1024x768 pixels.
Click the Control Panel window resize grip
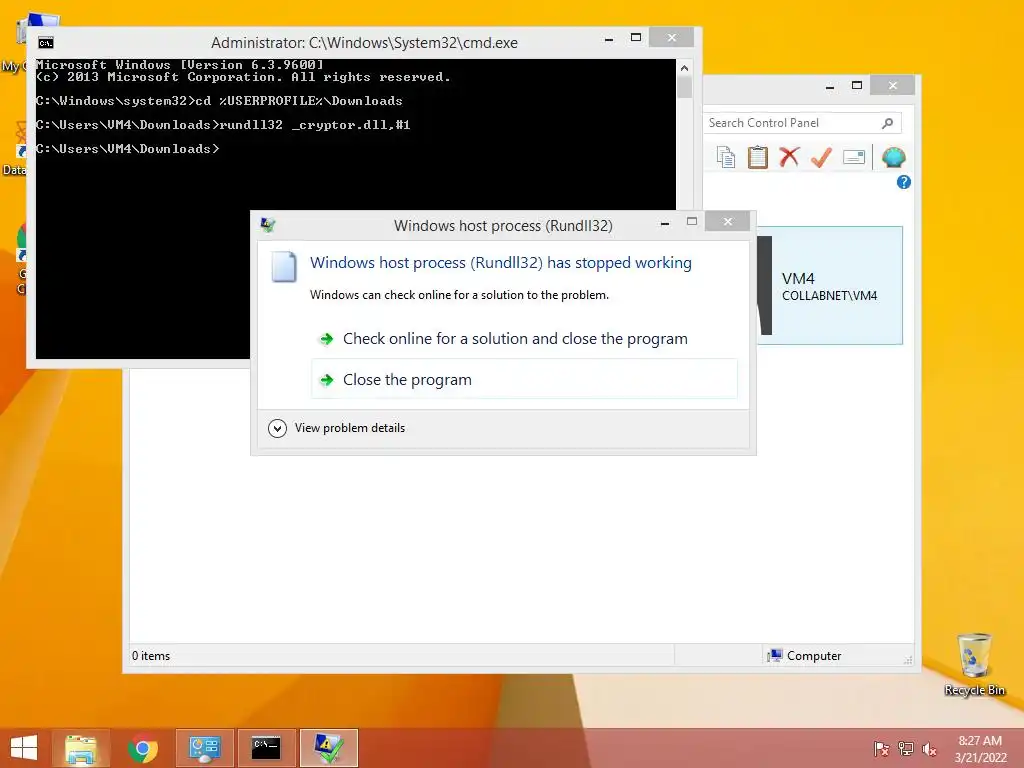click(908, 660)
